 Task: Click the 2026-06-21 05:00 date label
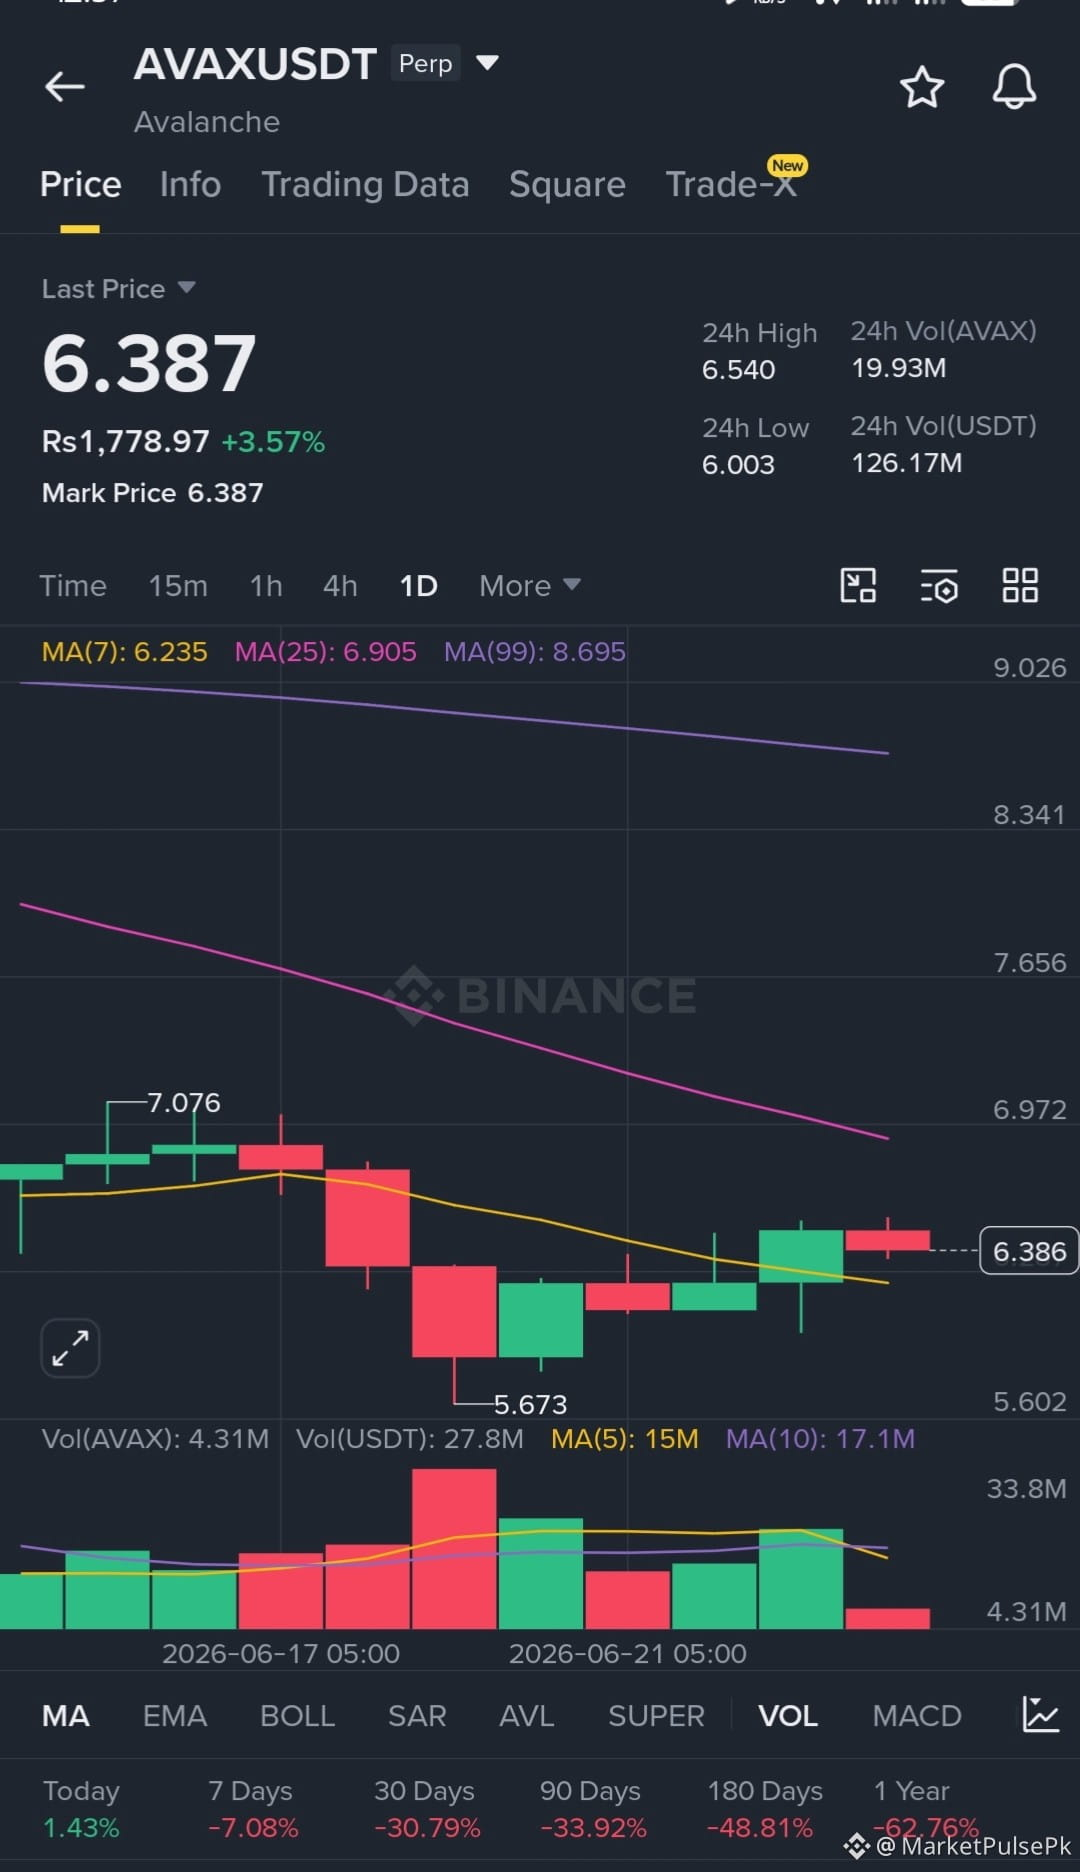[x=628, y=1653]
